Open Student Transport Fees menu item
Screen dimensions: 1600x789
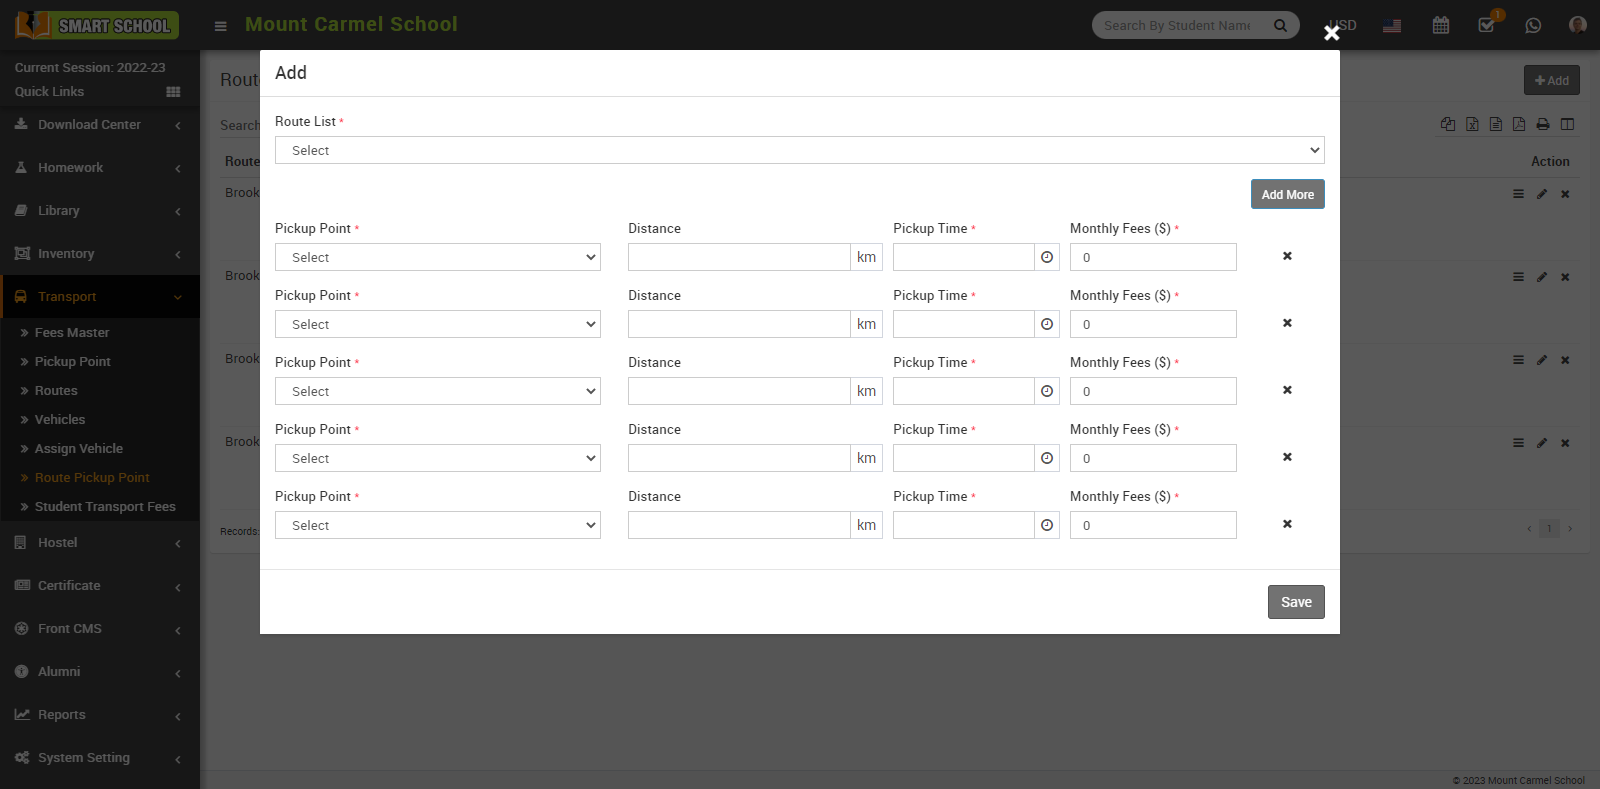click(x=105, y=507)
